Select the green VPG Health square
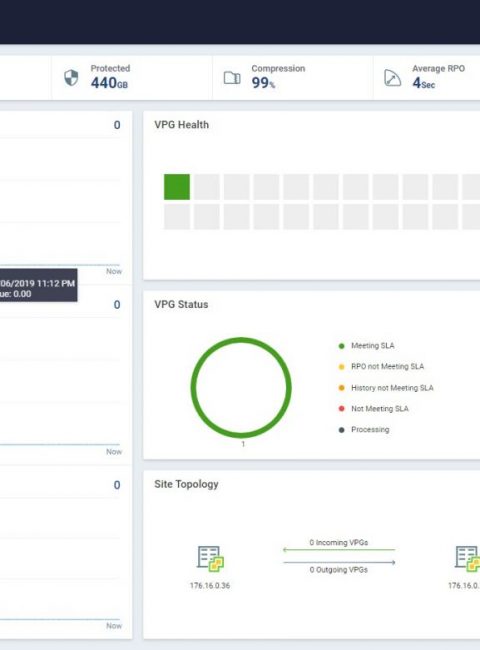Screen dimensions: 480x650 click(177, 187)
